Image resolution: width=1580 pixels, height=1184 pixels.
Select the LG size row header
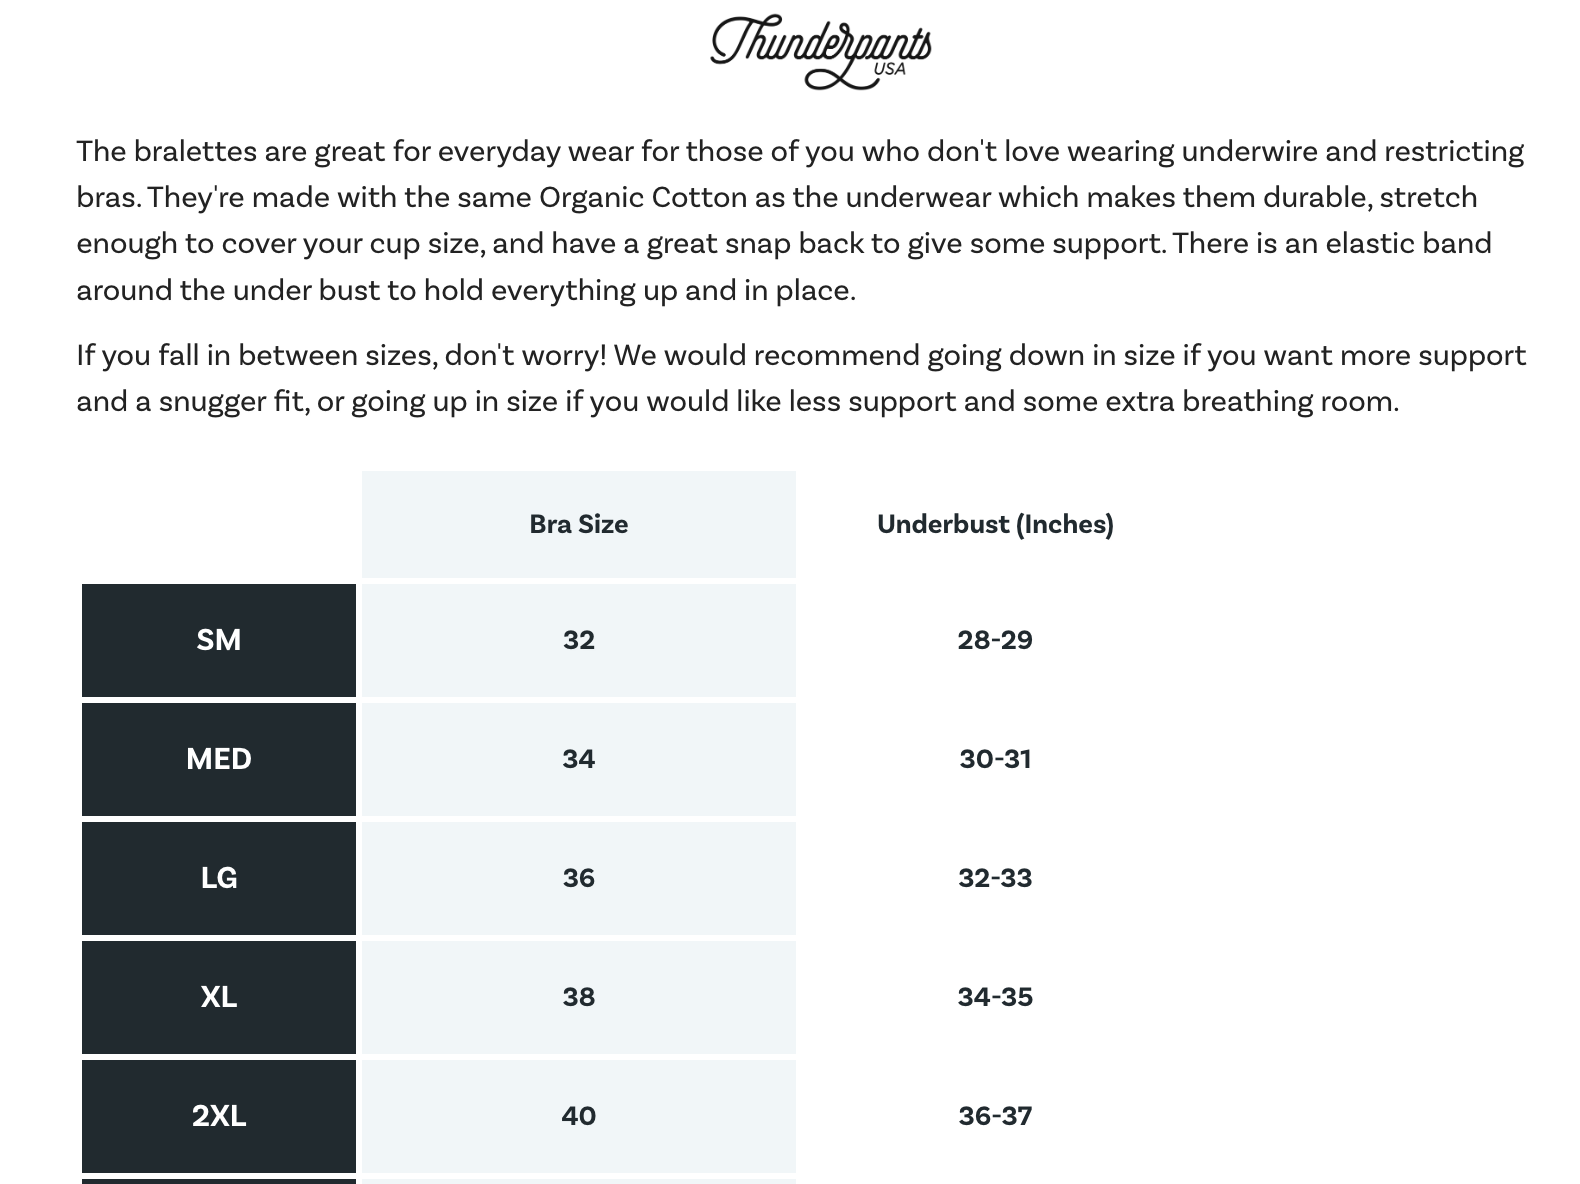(219, 878)
